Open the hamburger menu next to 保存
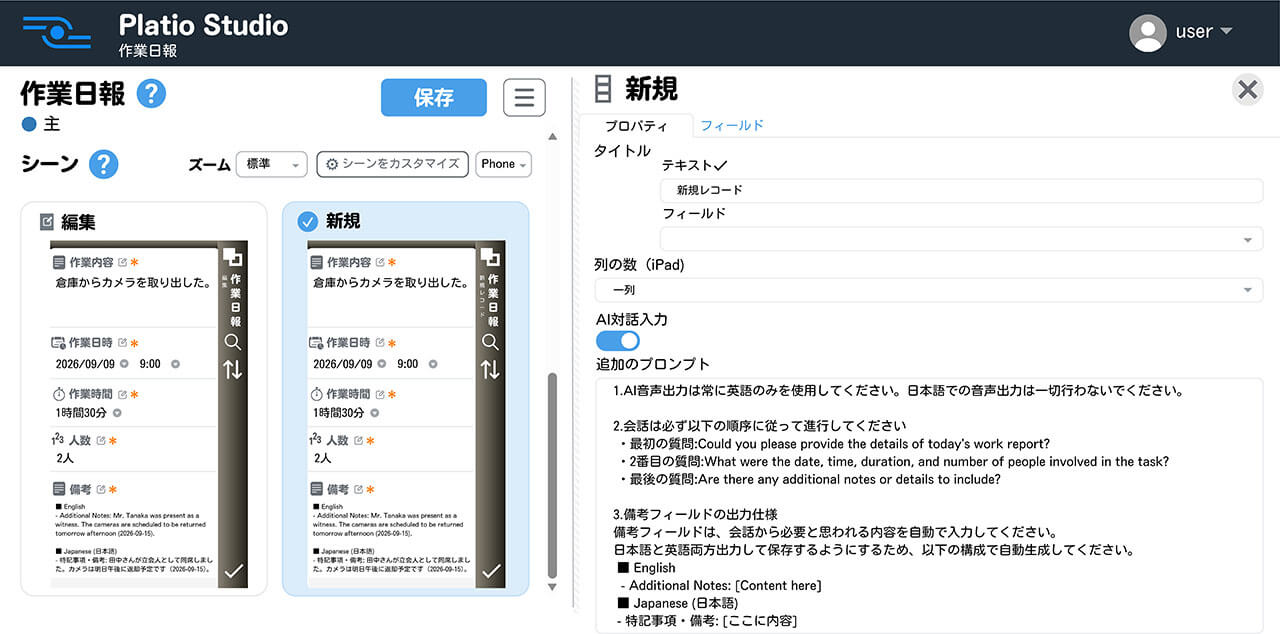This screenshot has height=634, width=1280. pos(524,98)
